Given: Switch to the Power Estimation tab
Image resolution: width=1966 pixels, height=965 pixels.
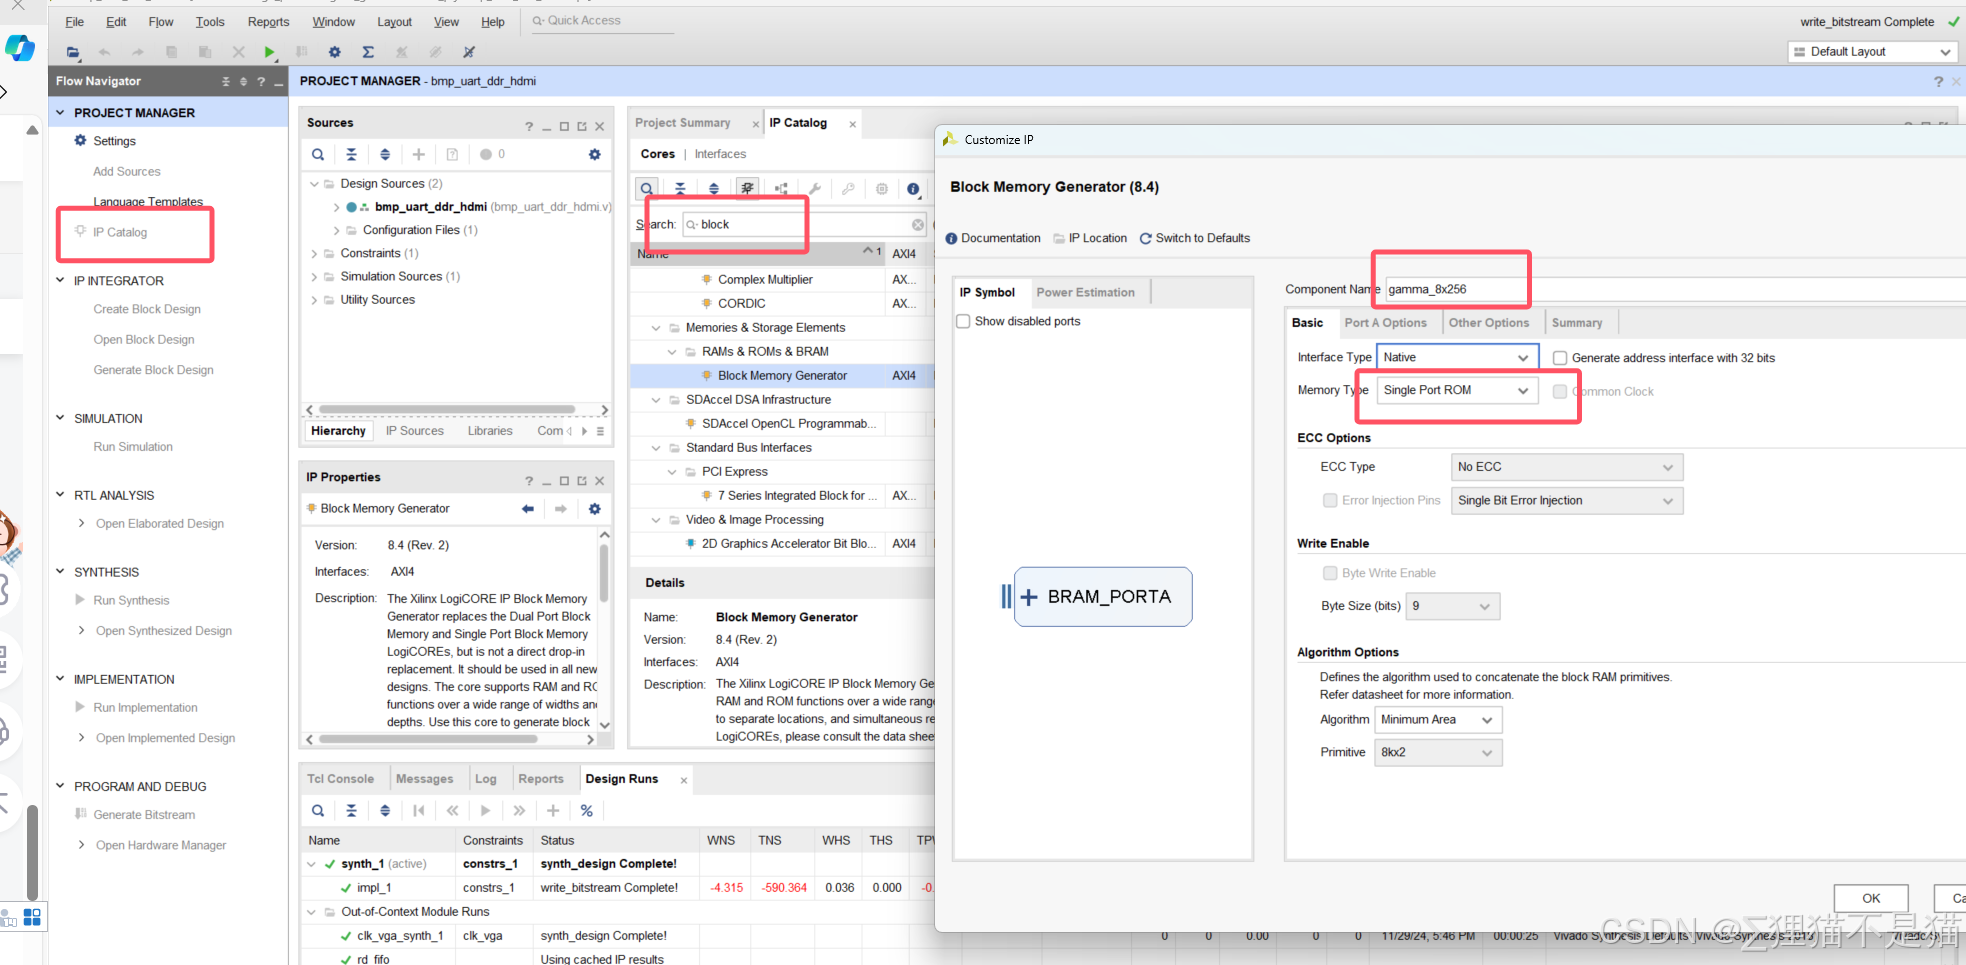Looking at the screenshot, I should (x=1086, y=292).
